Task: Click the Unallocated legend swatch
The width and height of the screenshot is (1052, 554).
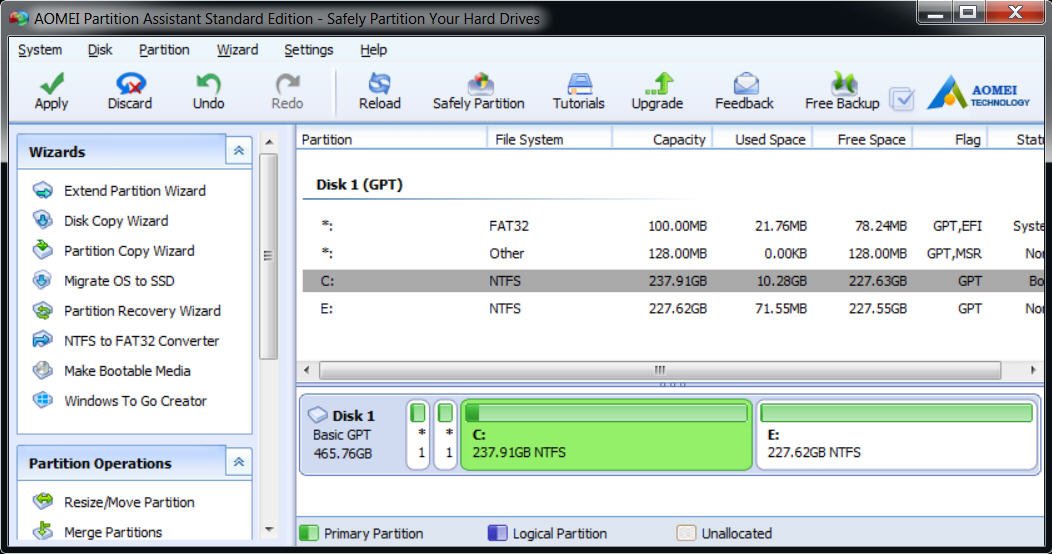Action: coord(686,533)
